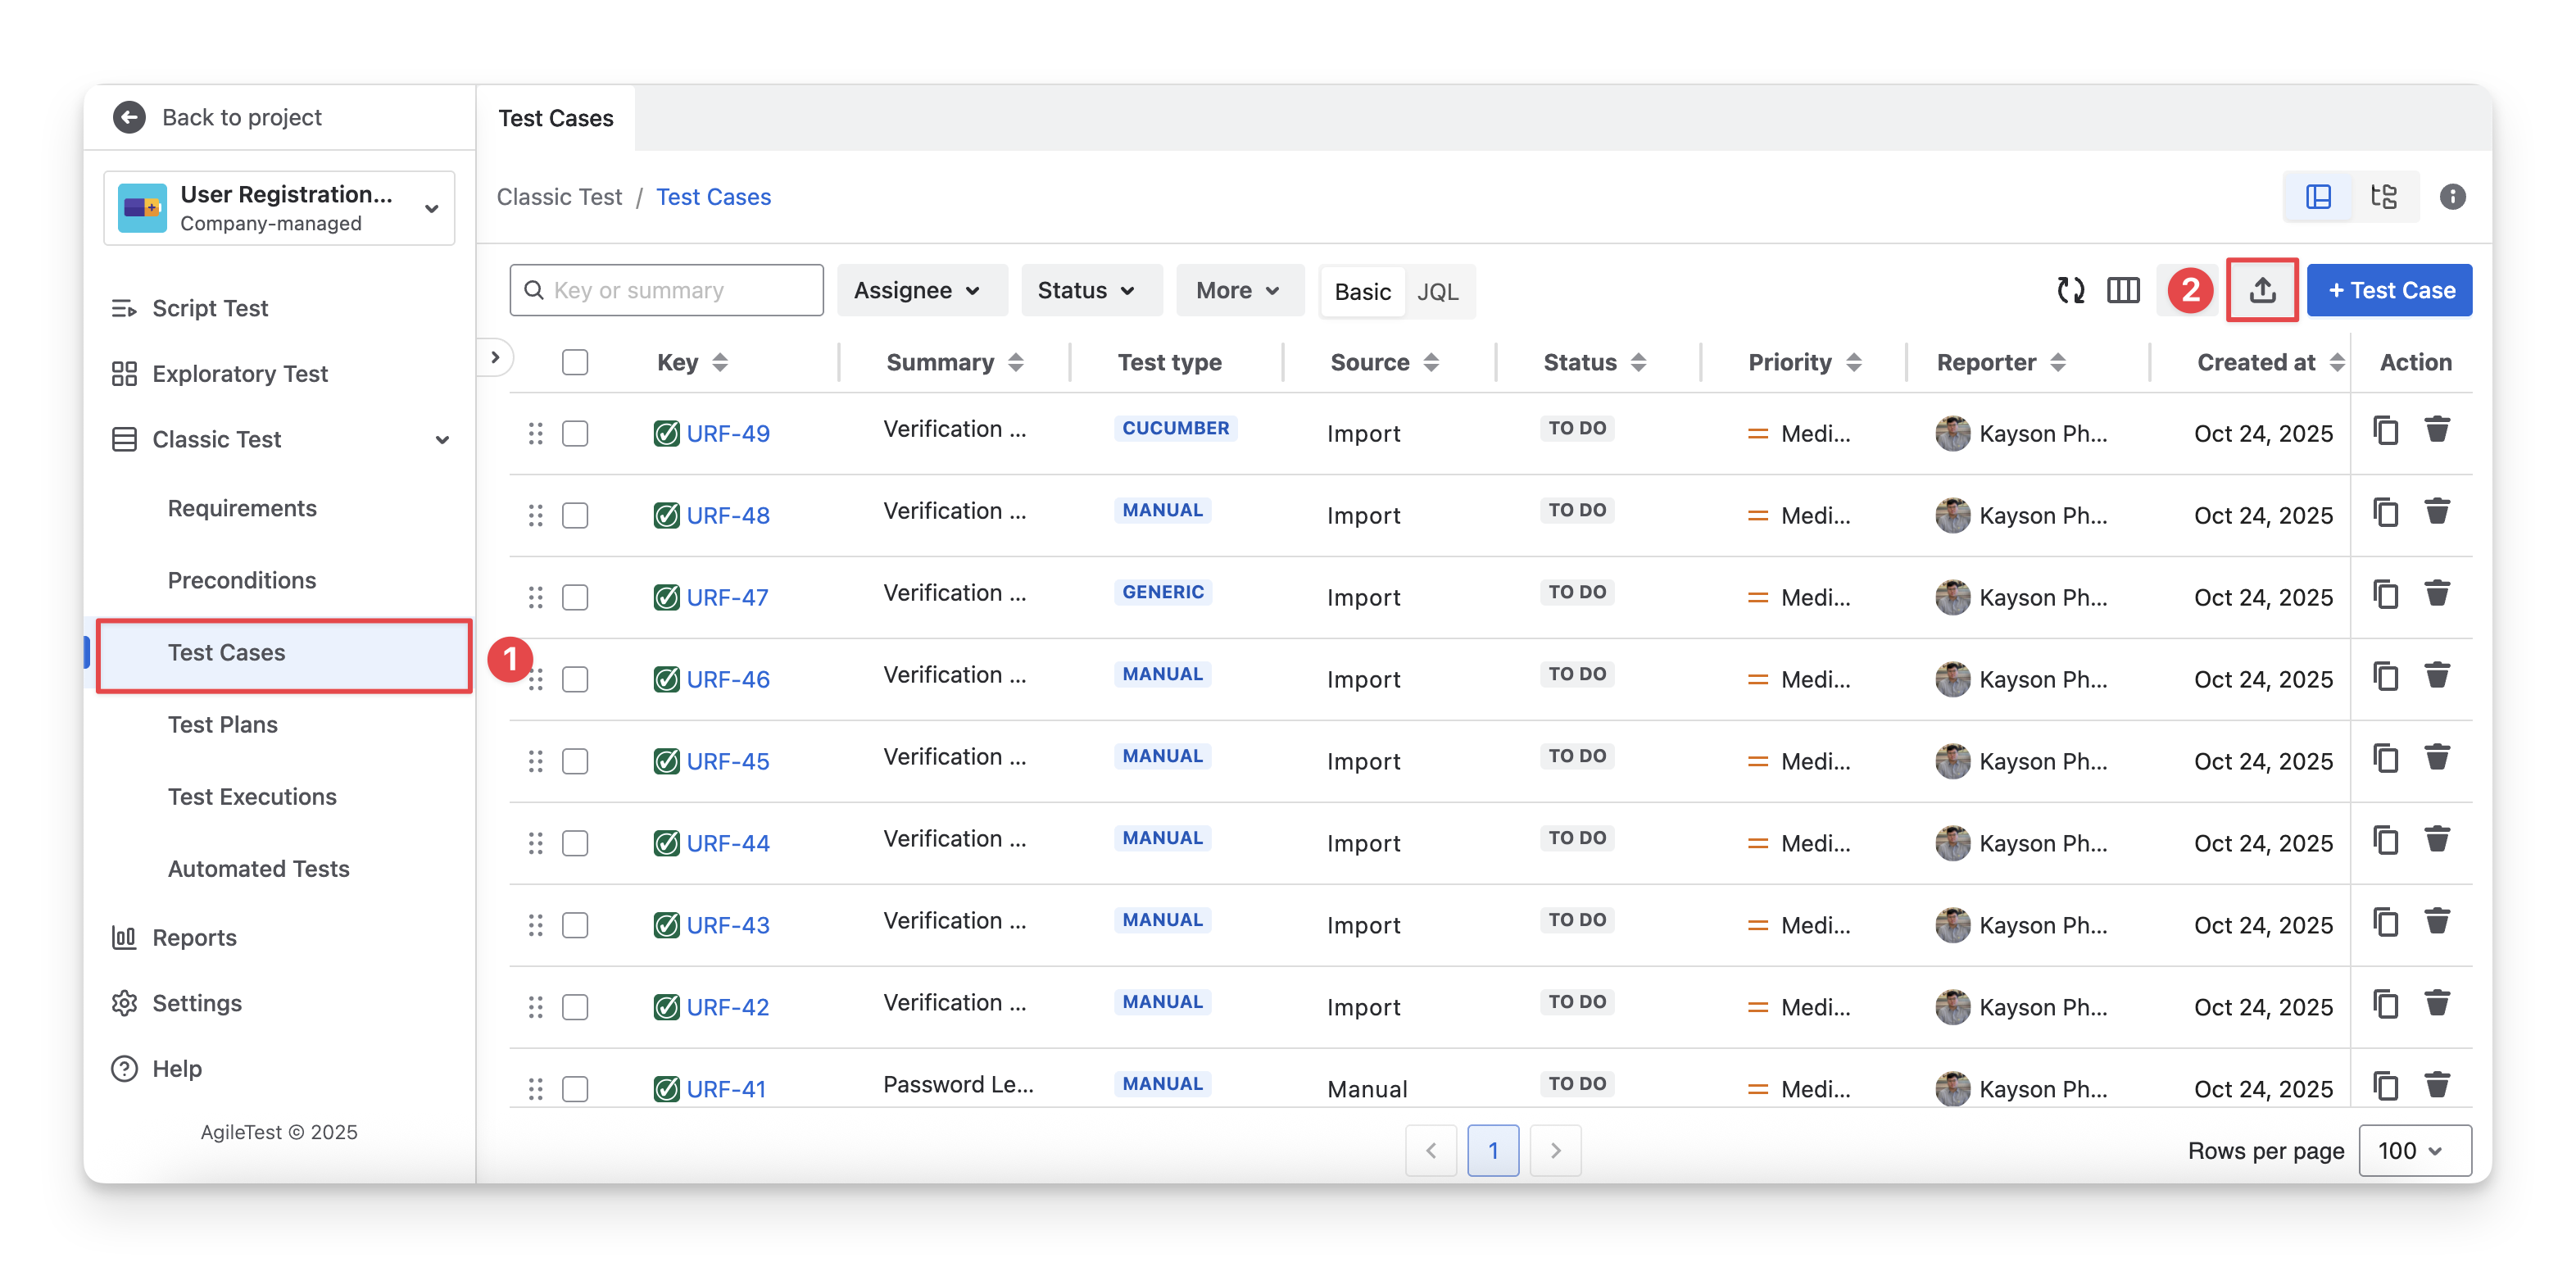2576x1267 pixels.
Task: Click the Back to project arrow icon
Action: pyautogui.click(x=129, y=117)
